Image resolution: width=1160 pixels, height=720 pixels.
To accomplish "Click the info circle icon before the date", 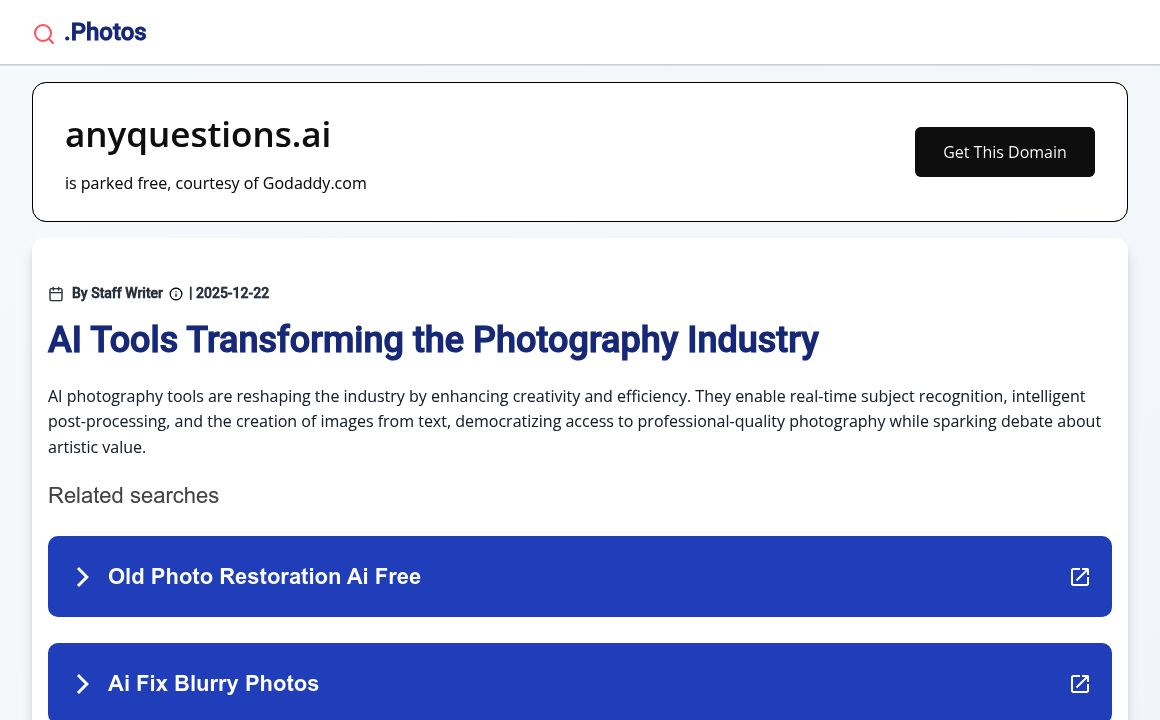I will [x=176, y=294].
